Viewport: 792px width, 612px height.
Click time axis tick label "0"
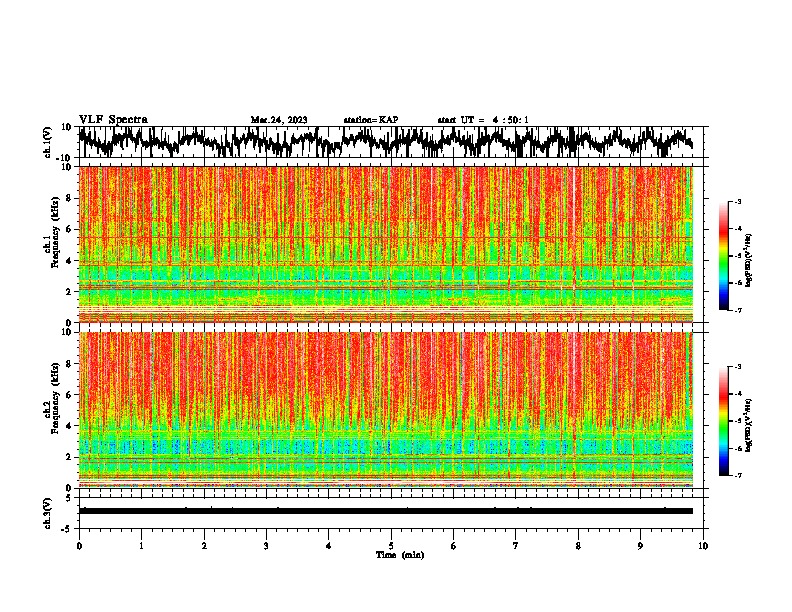pos(79,546)
